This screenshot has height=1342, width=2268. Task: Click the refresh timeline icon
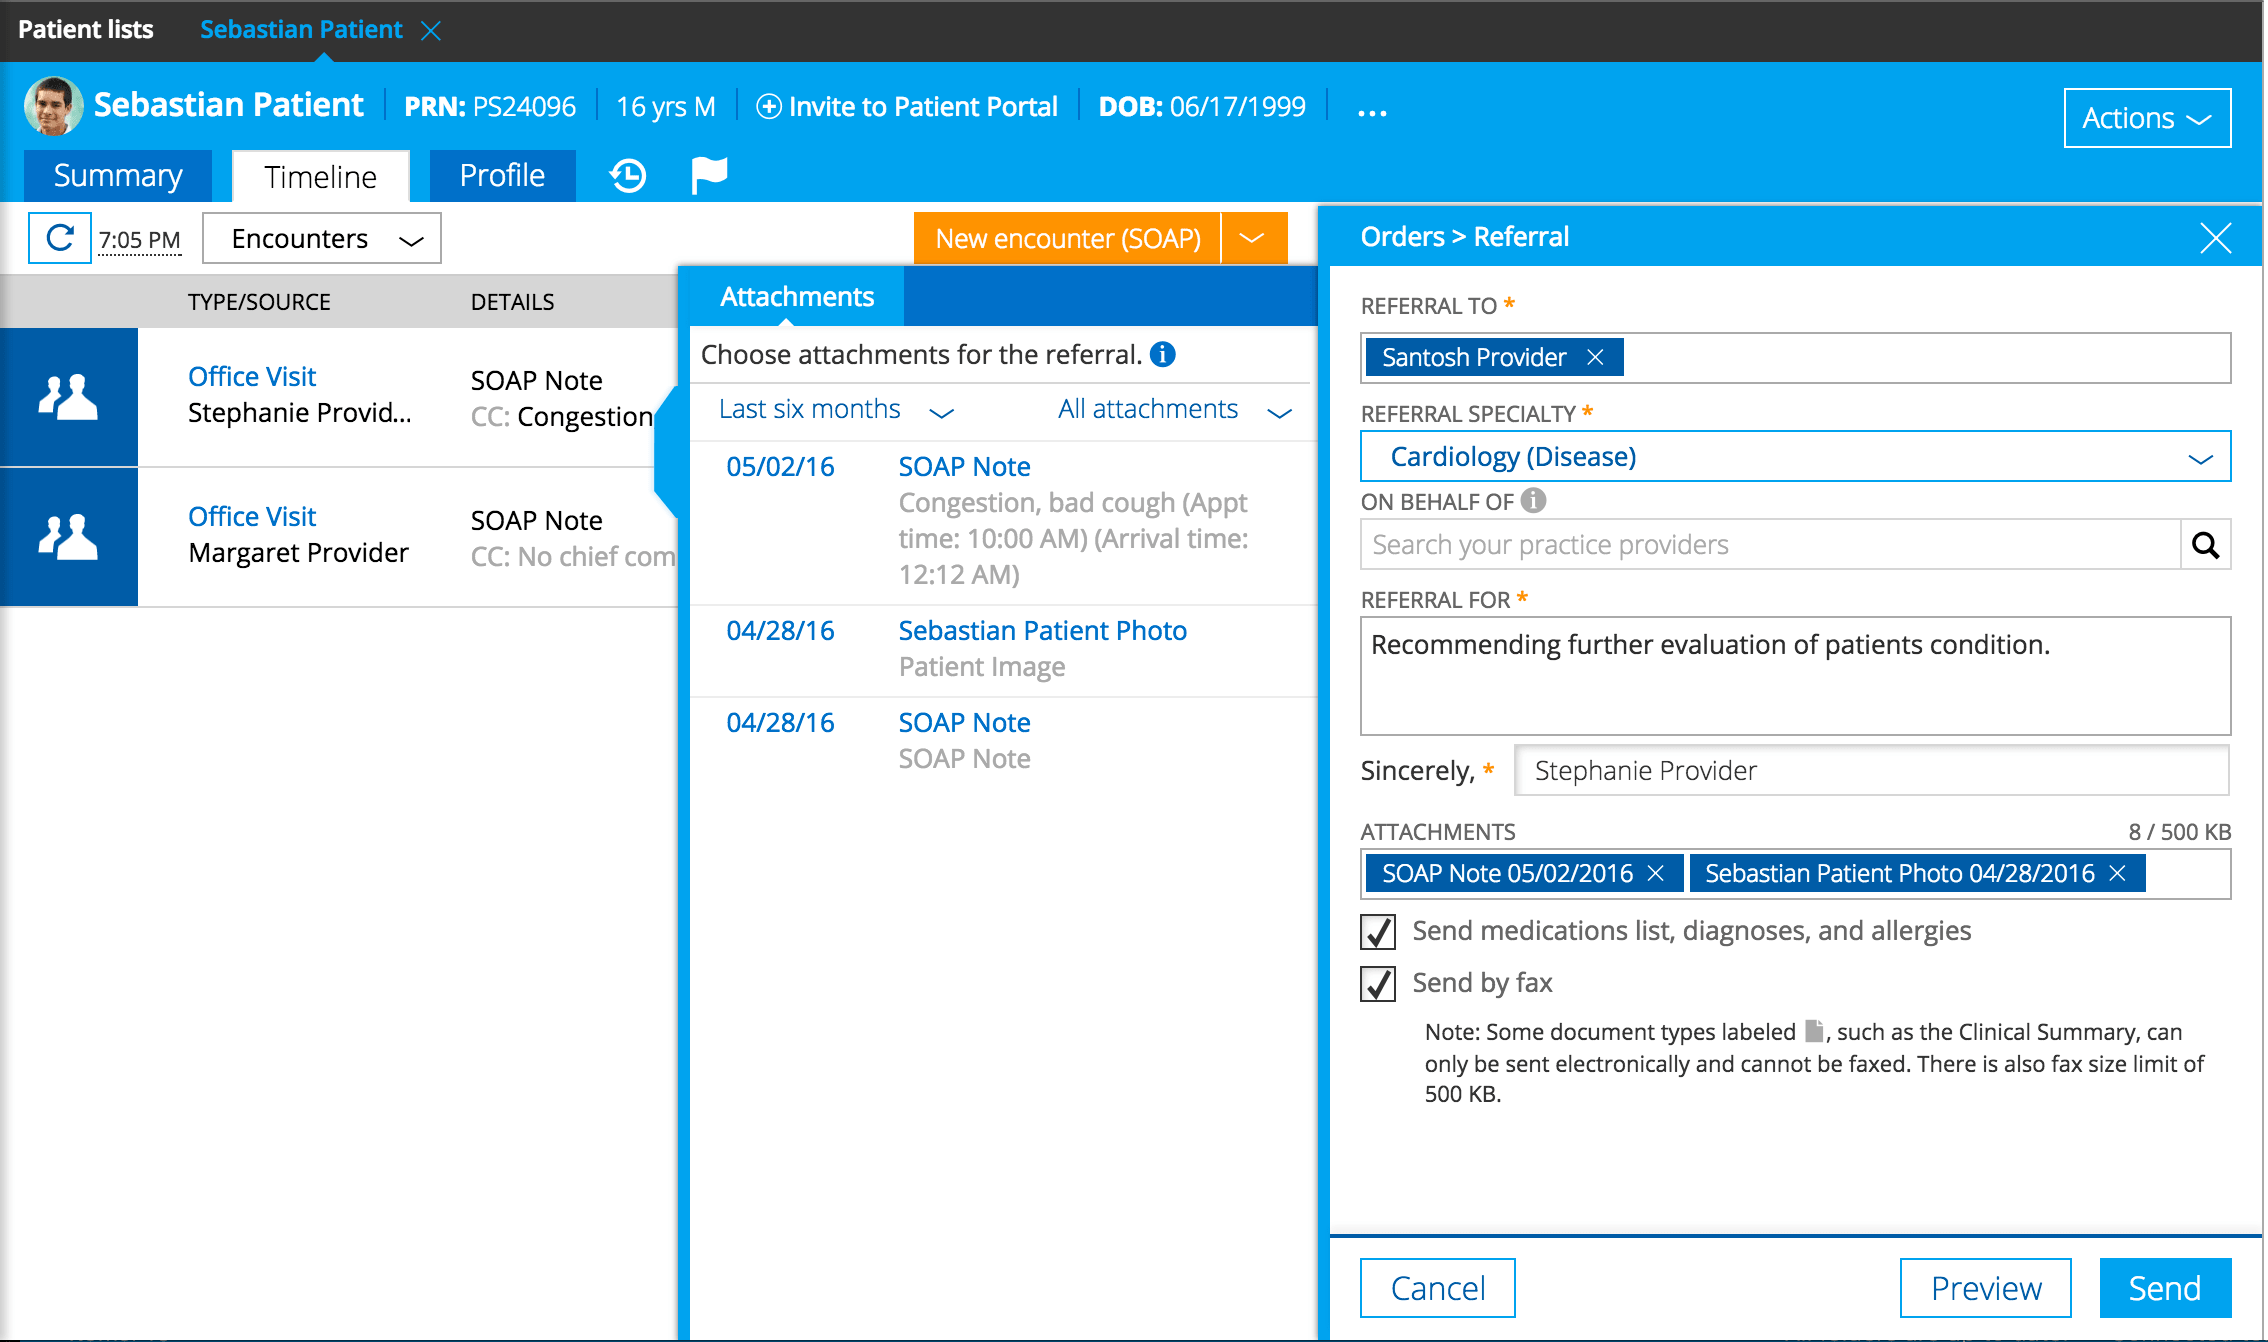click(60, 238)
